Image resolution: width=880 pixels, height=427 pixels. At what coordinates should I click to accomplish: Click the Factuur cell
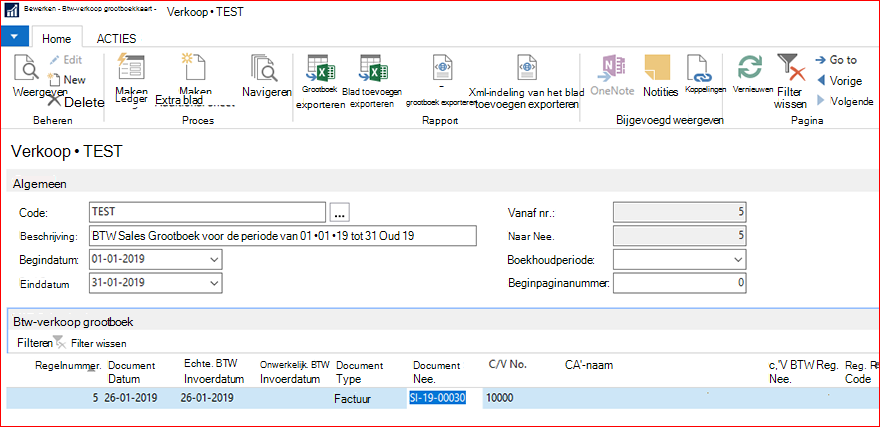pos(354,400)
